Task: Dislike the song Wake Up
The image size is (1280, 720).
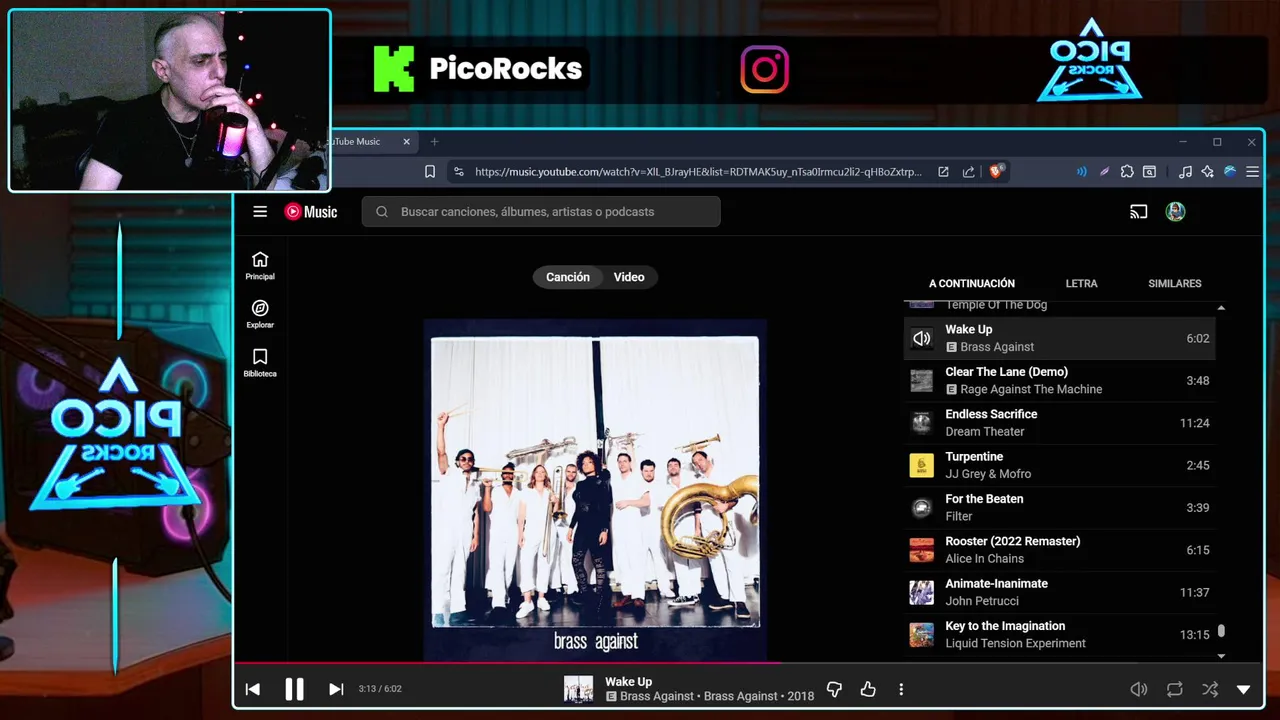Action: (x=834, y=689)
